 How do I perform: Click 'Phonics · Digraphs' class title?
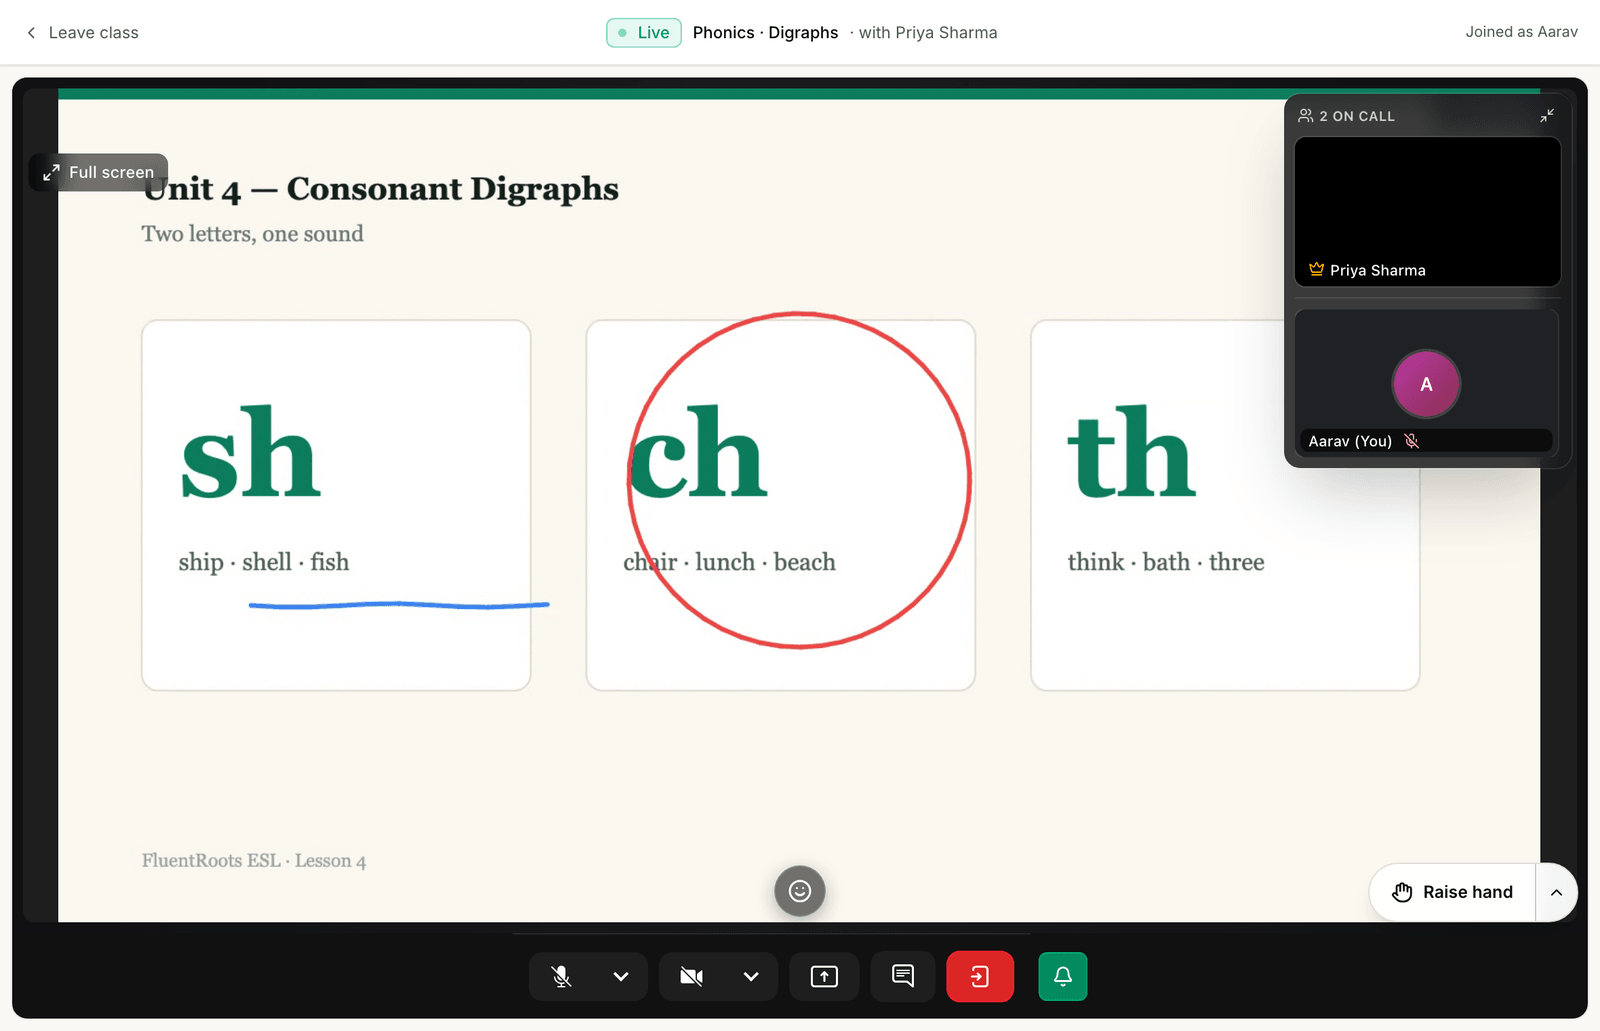766,33
